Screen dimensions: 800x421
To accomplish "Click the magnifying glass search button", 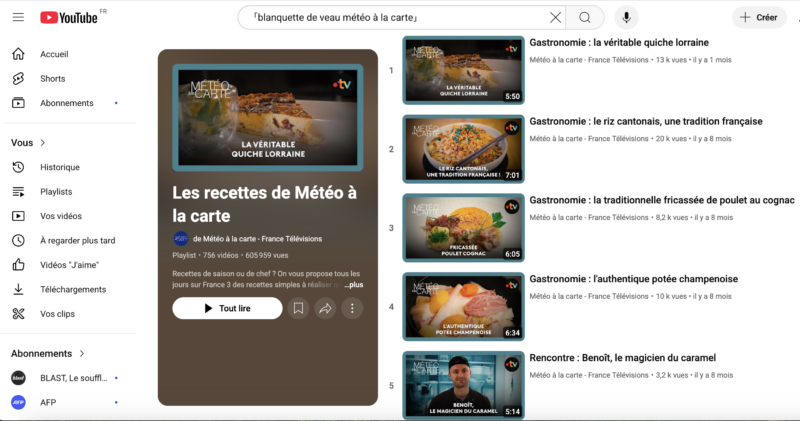I will tap(585, 18).
